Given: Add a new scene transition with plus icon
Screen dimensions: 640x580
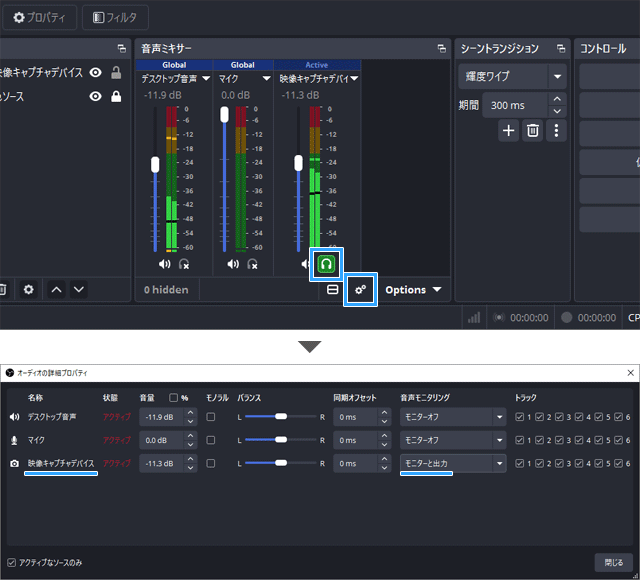Looking at the screenshot, I should tap(508, 130).
